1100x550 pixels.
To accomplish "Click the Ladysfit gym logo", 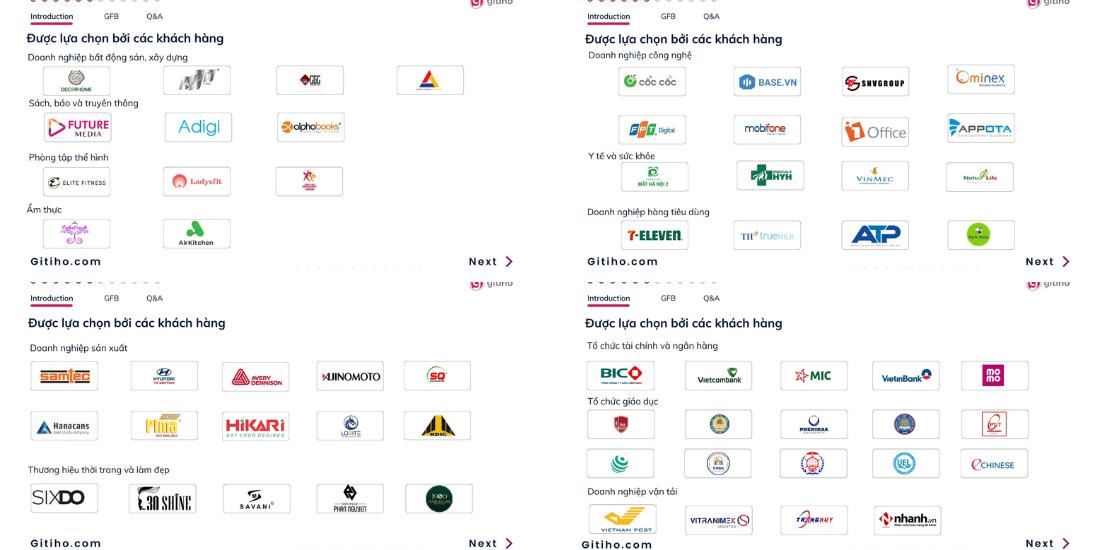I will pos(197,181).
